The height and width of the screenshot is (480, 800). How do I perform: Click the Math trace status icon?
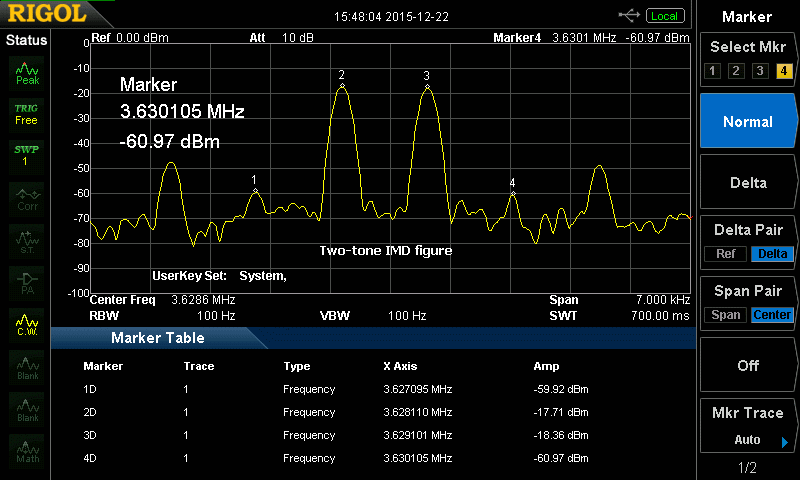26,451
